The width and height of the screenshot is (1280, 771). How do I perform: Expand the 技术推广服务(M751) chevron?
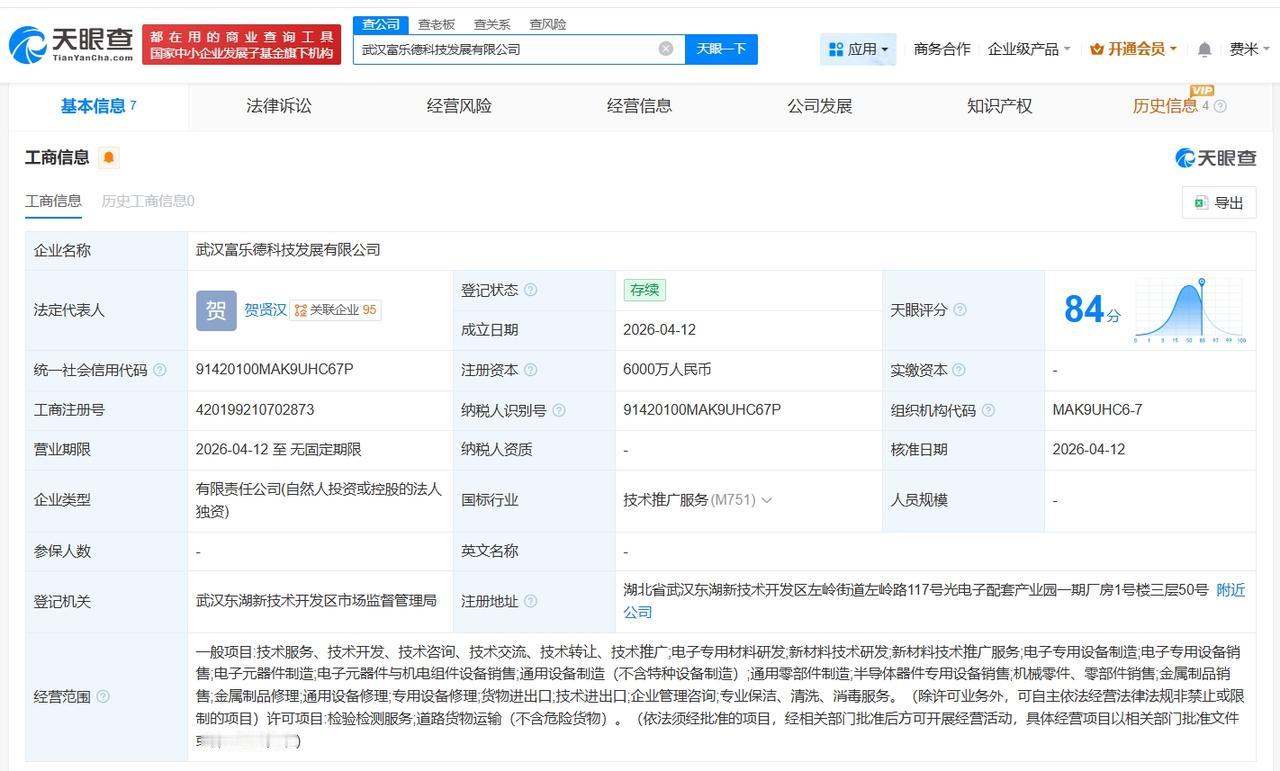pyautogui.click(x=766, y=500)
